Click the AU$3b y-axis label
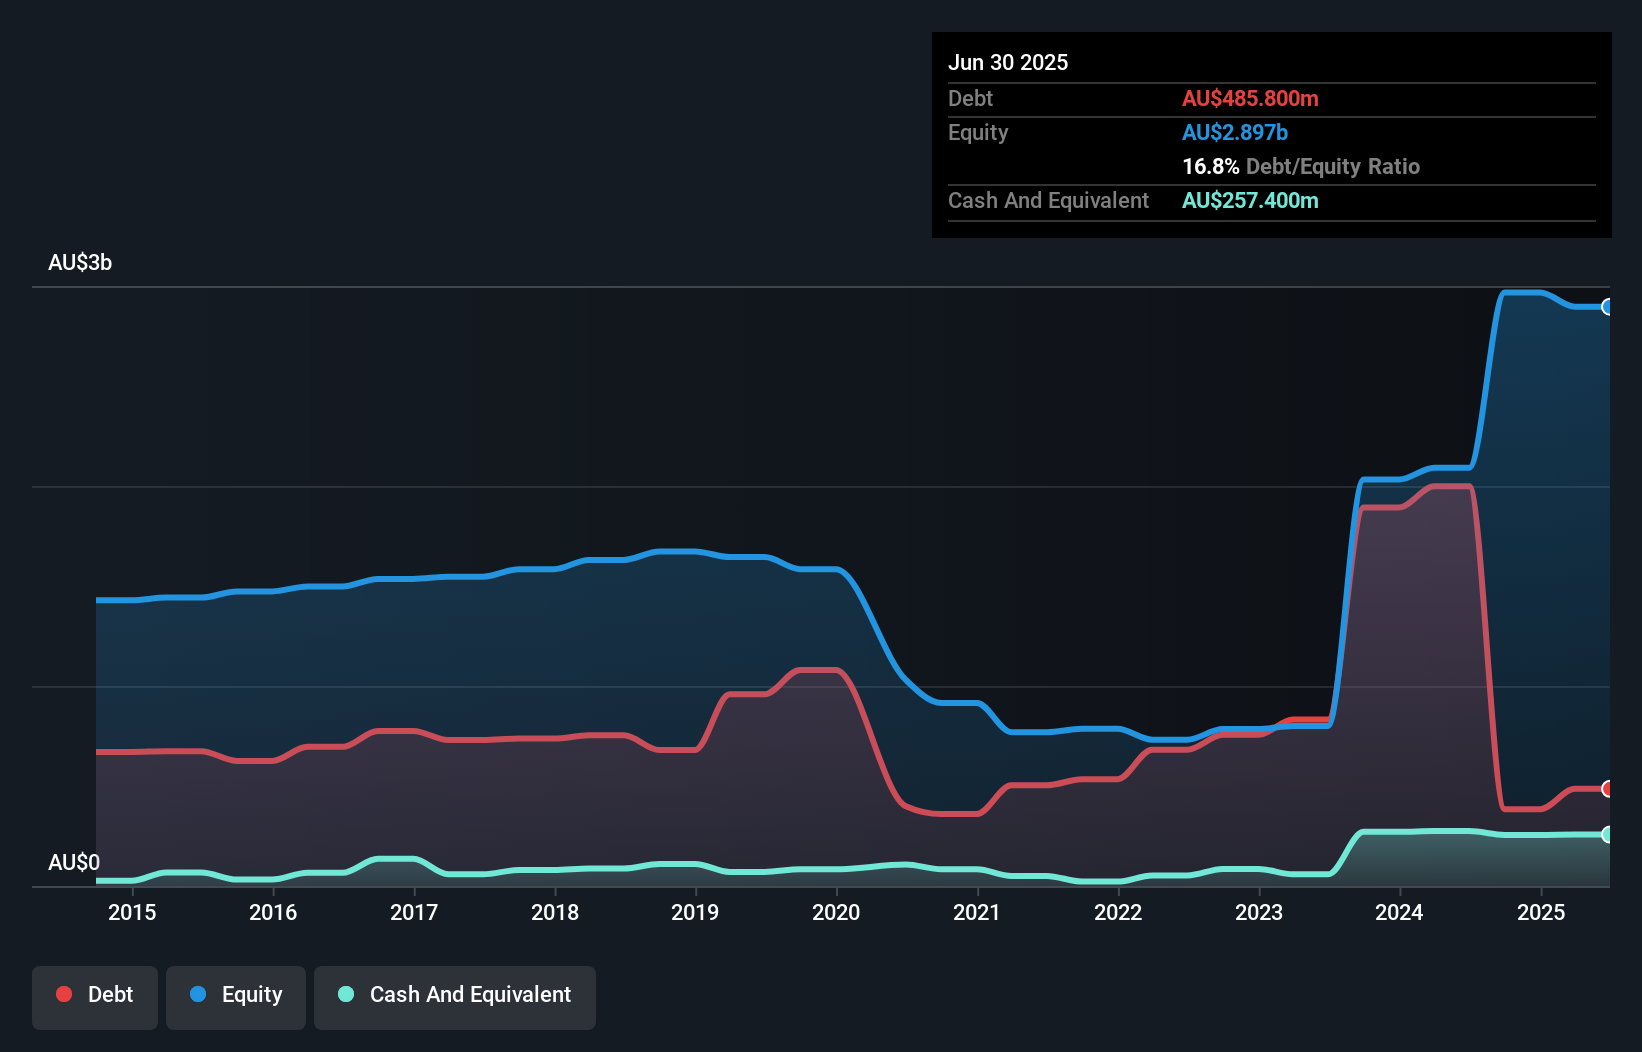The image size is (1642, 1052). (x=80, y=263)
